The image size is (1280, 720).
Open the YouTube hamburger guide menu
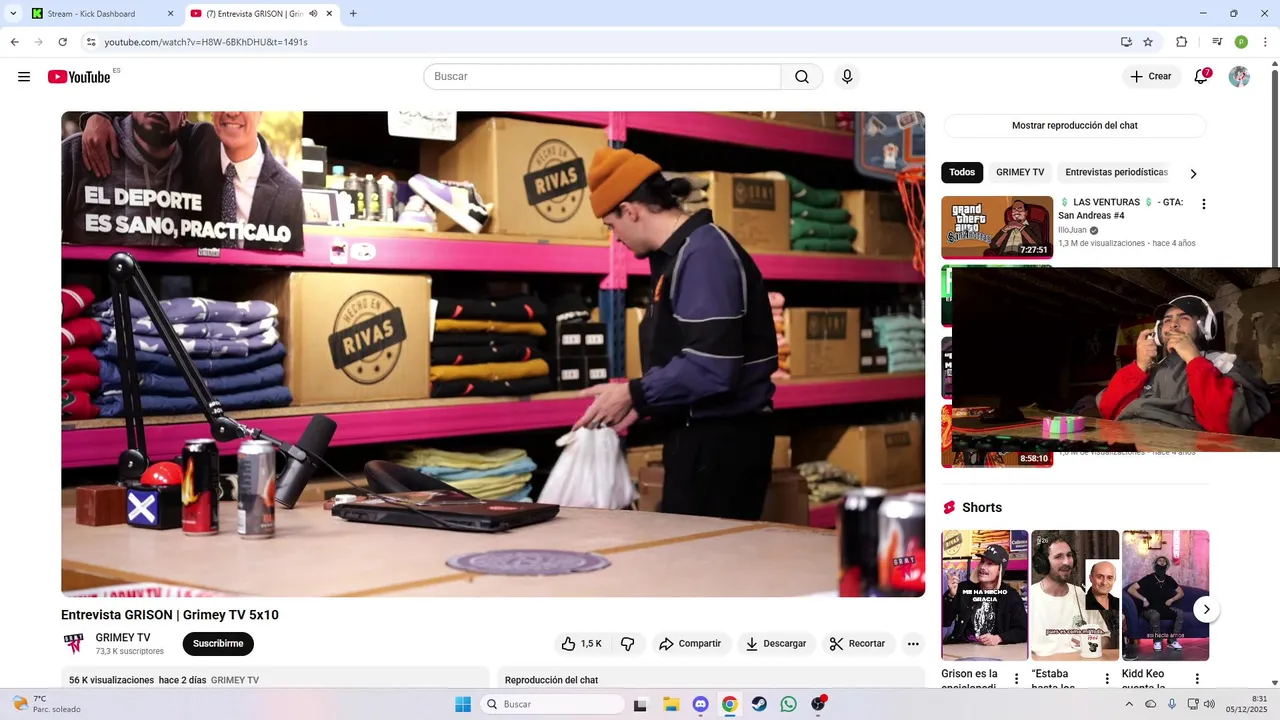[x=24, y=77]
